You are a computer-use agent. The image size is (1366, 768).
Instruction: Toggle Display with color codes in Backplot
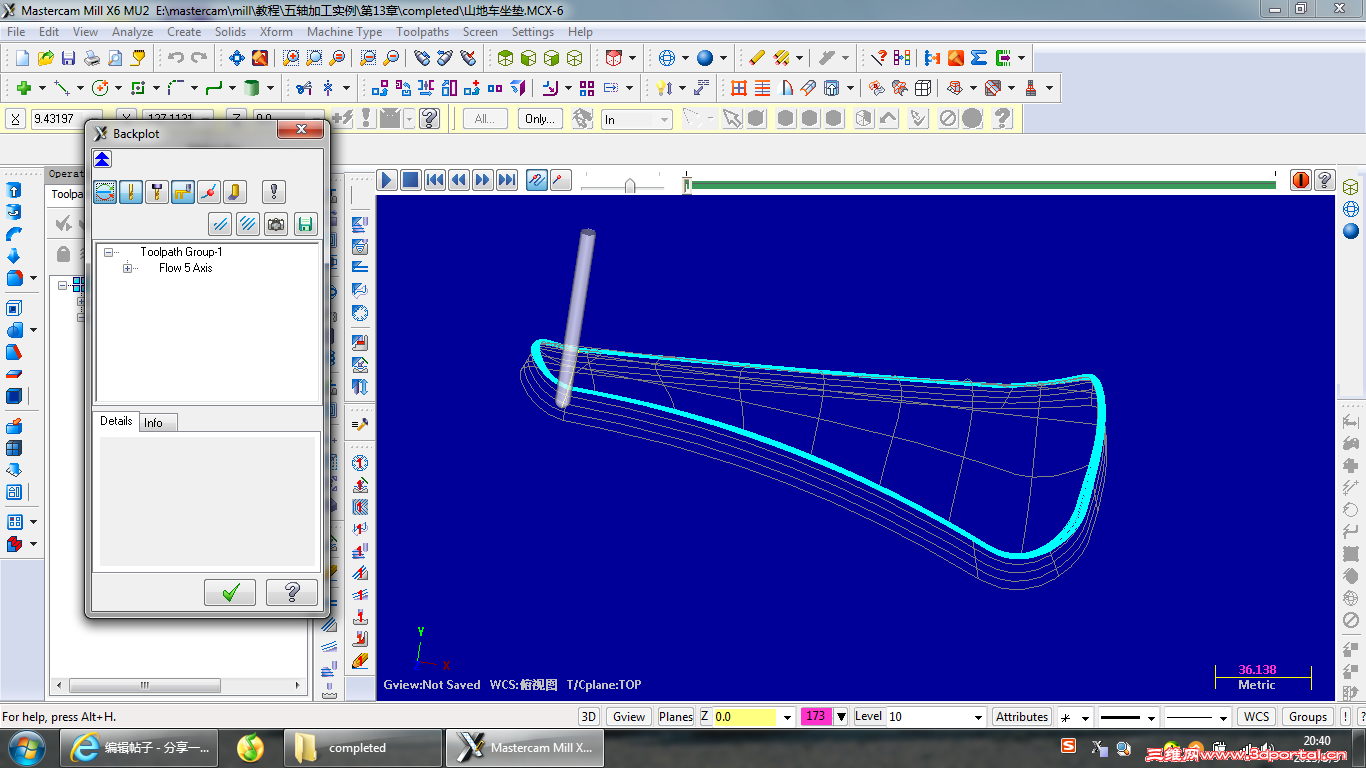pos(105,191)
